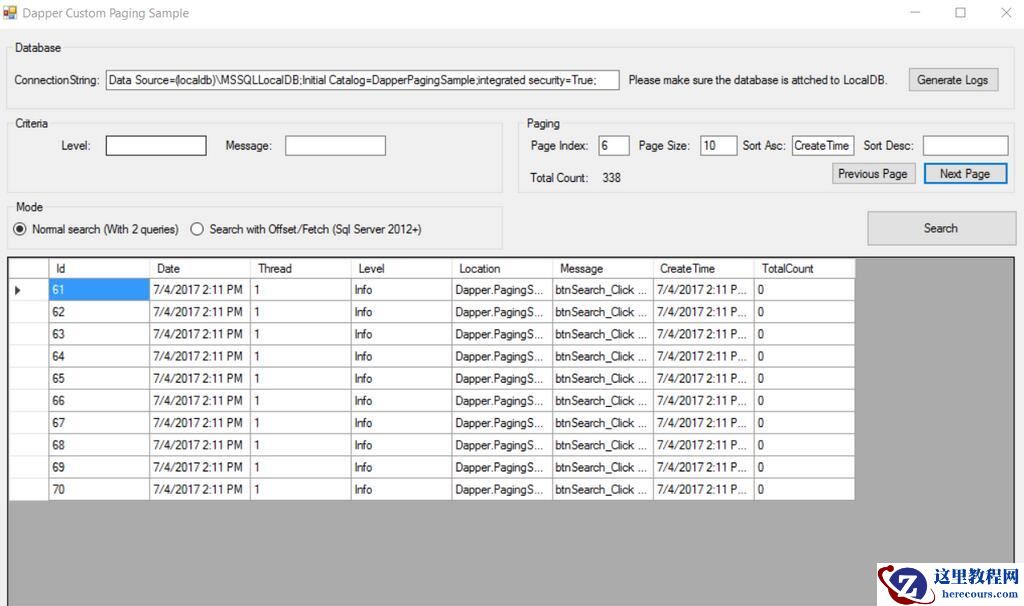Click the Page Index field

tap(614, 146)
